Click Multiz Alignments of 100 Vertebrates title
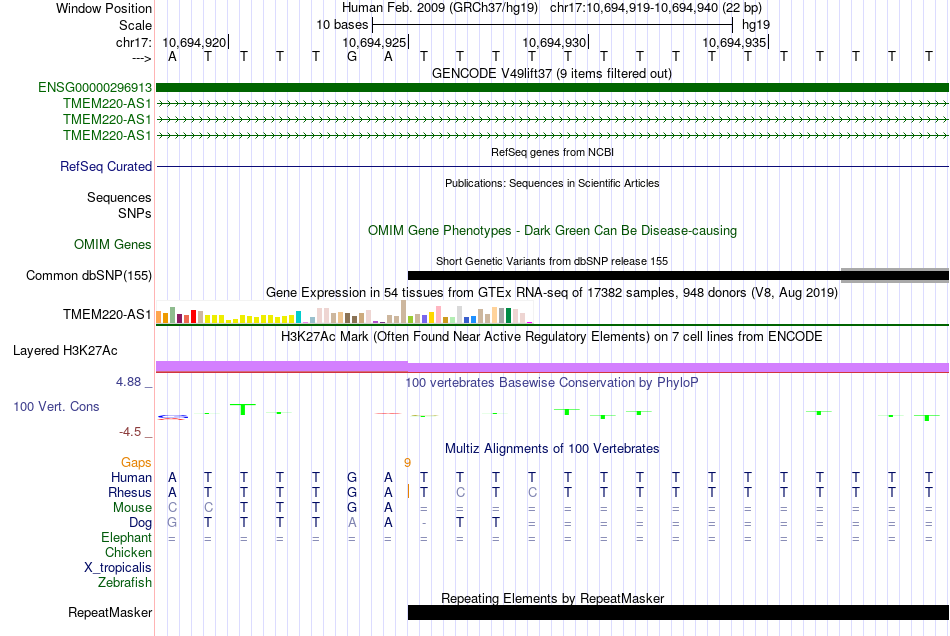The image size is (950, 636). [552, 449]
